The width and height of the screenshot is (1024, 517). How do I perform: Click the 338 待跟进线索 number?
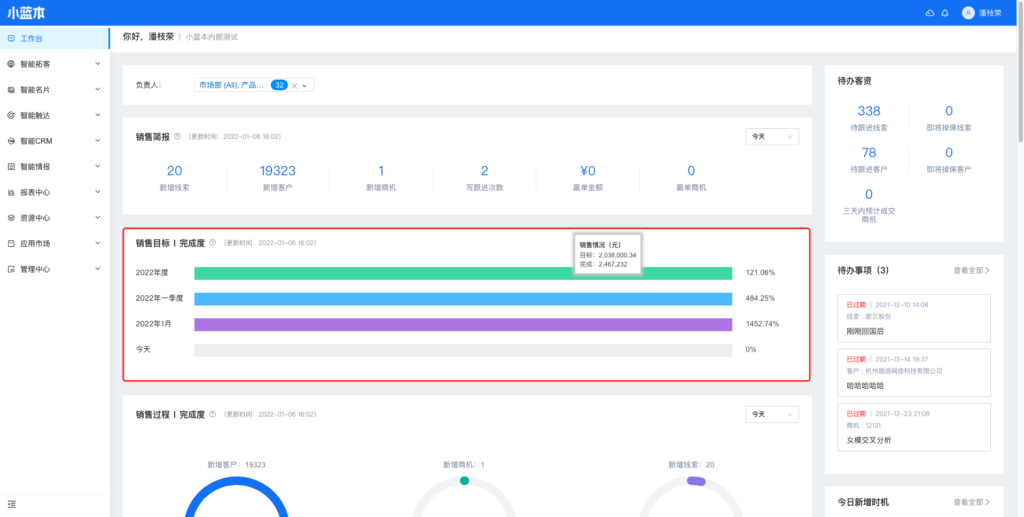869,111
